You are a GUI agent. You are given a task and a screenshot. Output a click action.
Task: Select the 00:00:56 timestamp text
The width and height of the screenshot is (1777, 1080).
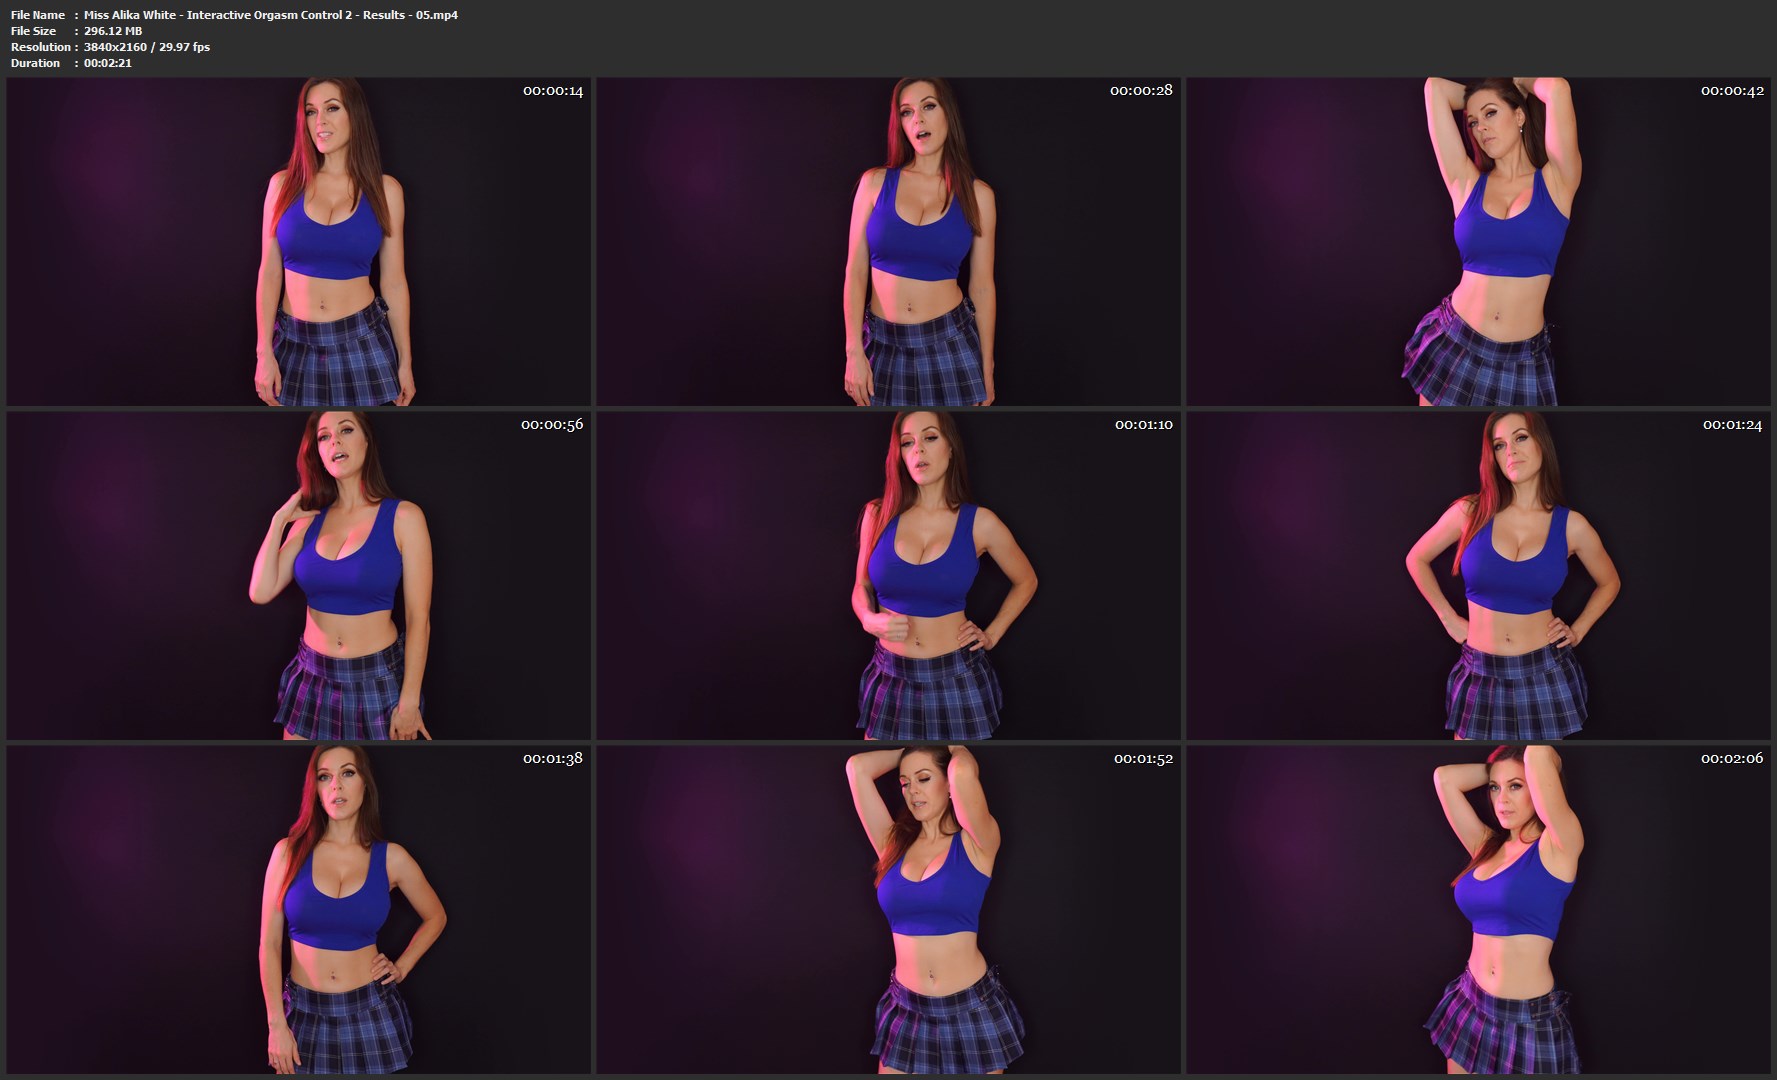pos(551,425)
